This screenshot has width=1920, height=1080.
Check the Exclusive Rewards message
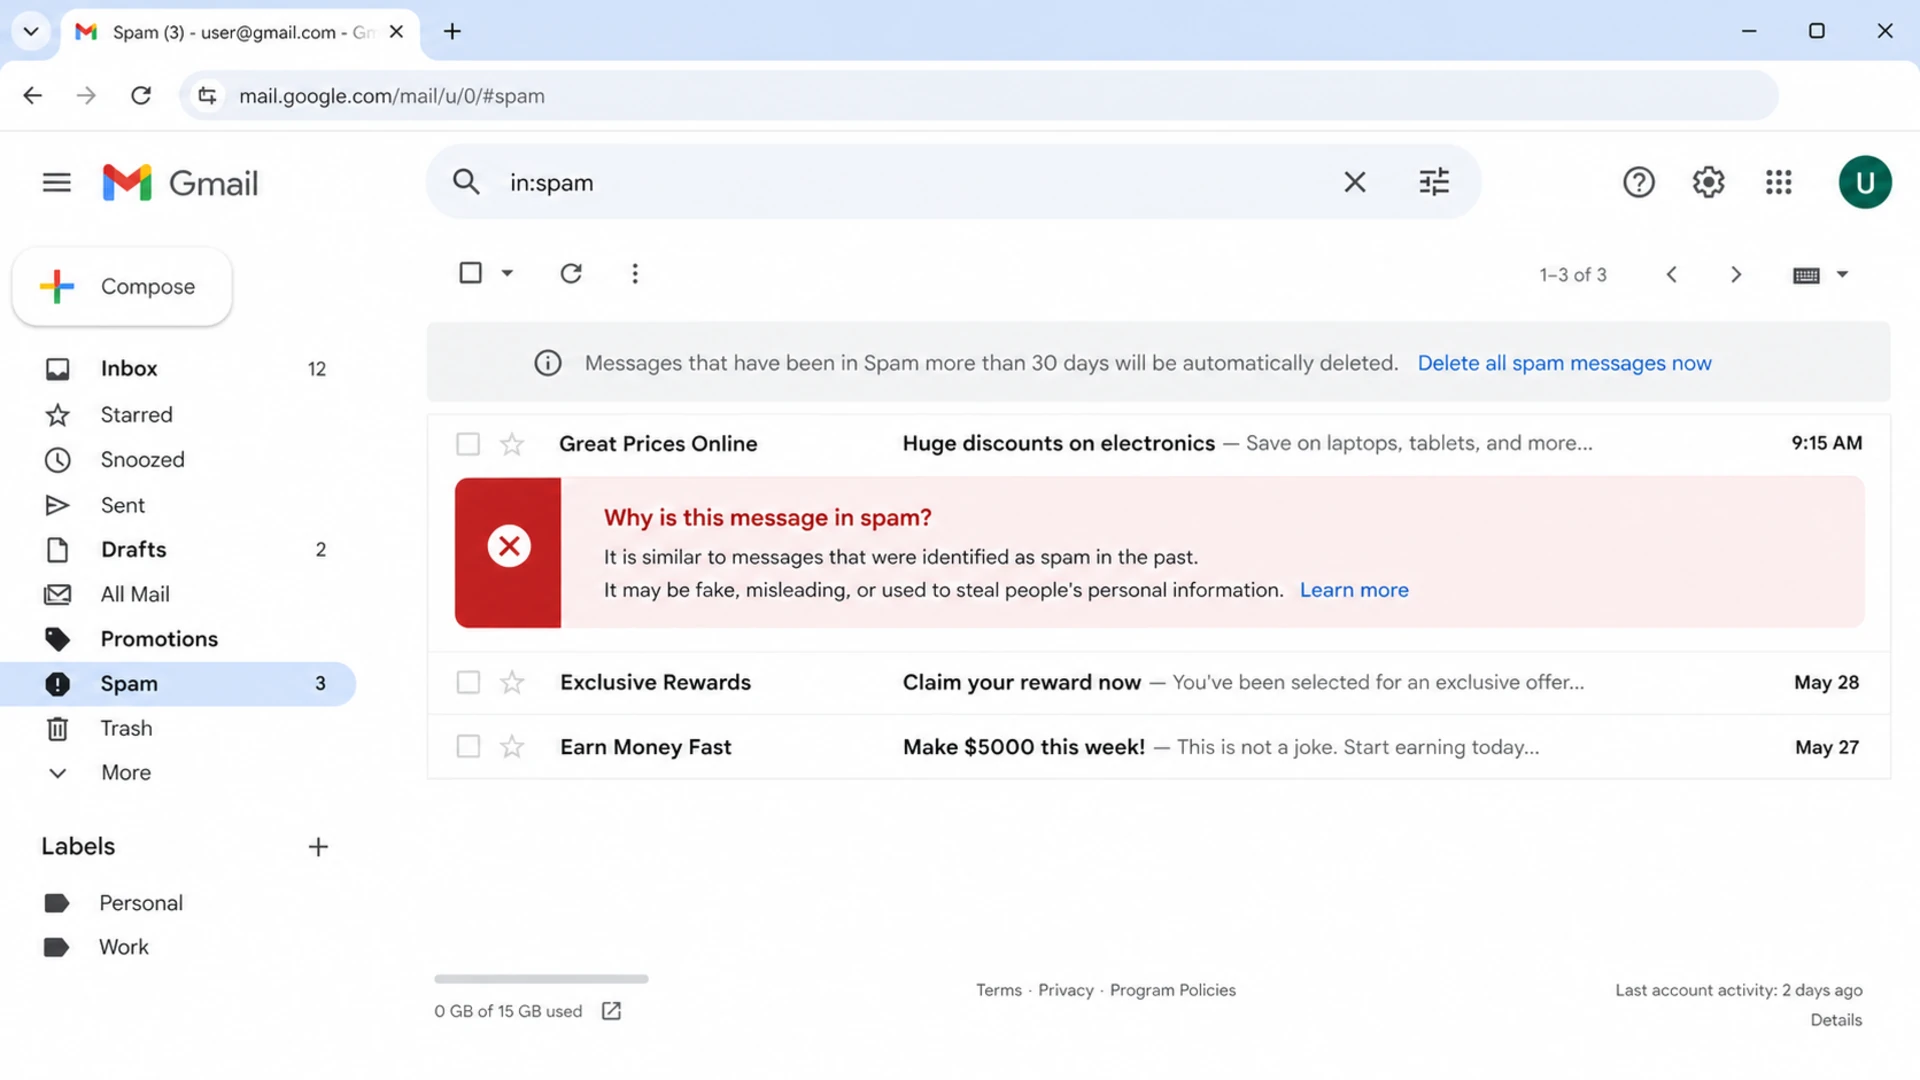pyautogui.click(x=468, y=683)
